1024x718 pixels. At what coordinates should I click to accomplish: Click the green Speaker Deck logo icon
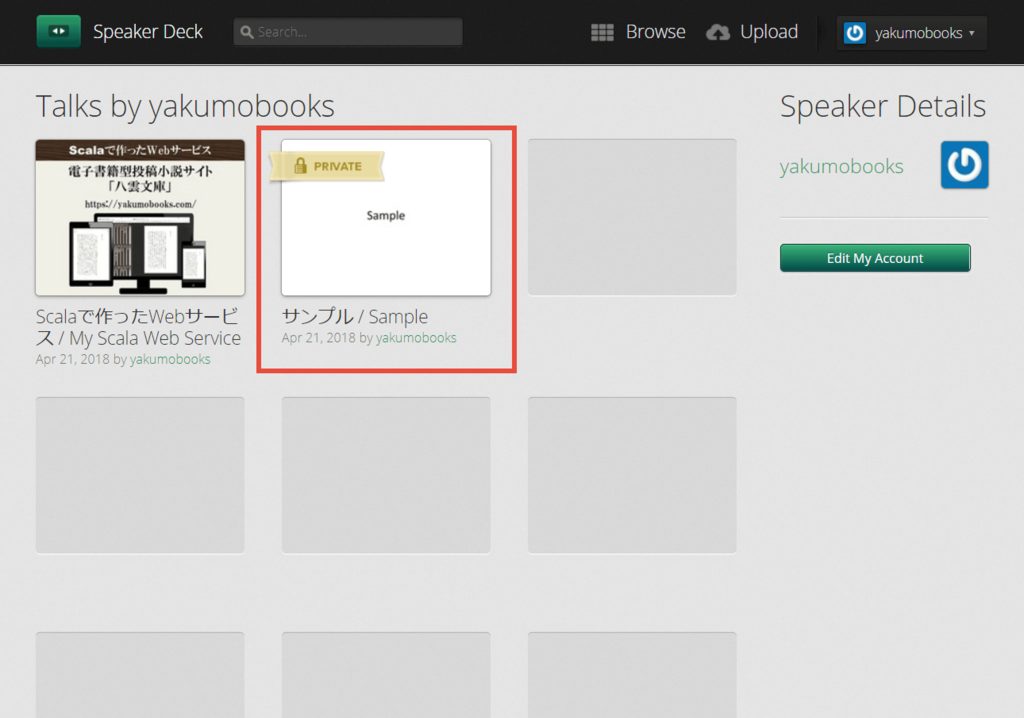59,31
